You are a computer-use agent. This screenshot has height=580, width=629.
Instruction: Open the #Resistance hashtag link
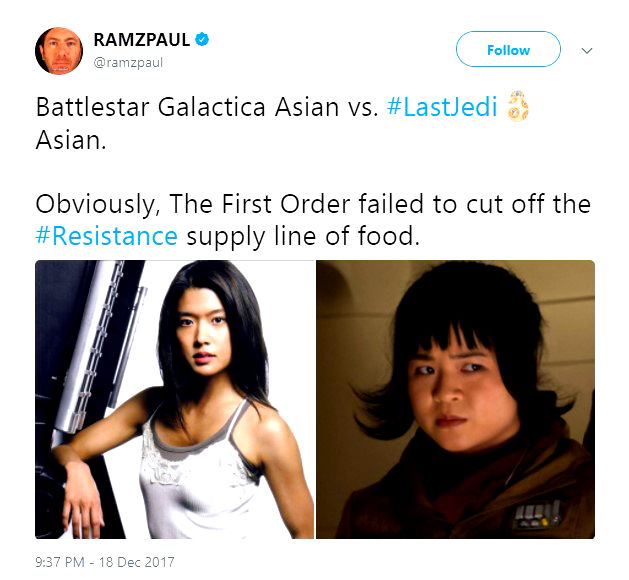106,236
